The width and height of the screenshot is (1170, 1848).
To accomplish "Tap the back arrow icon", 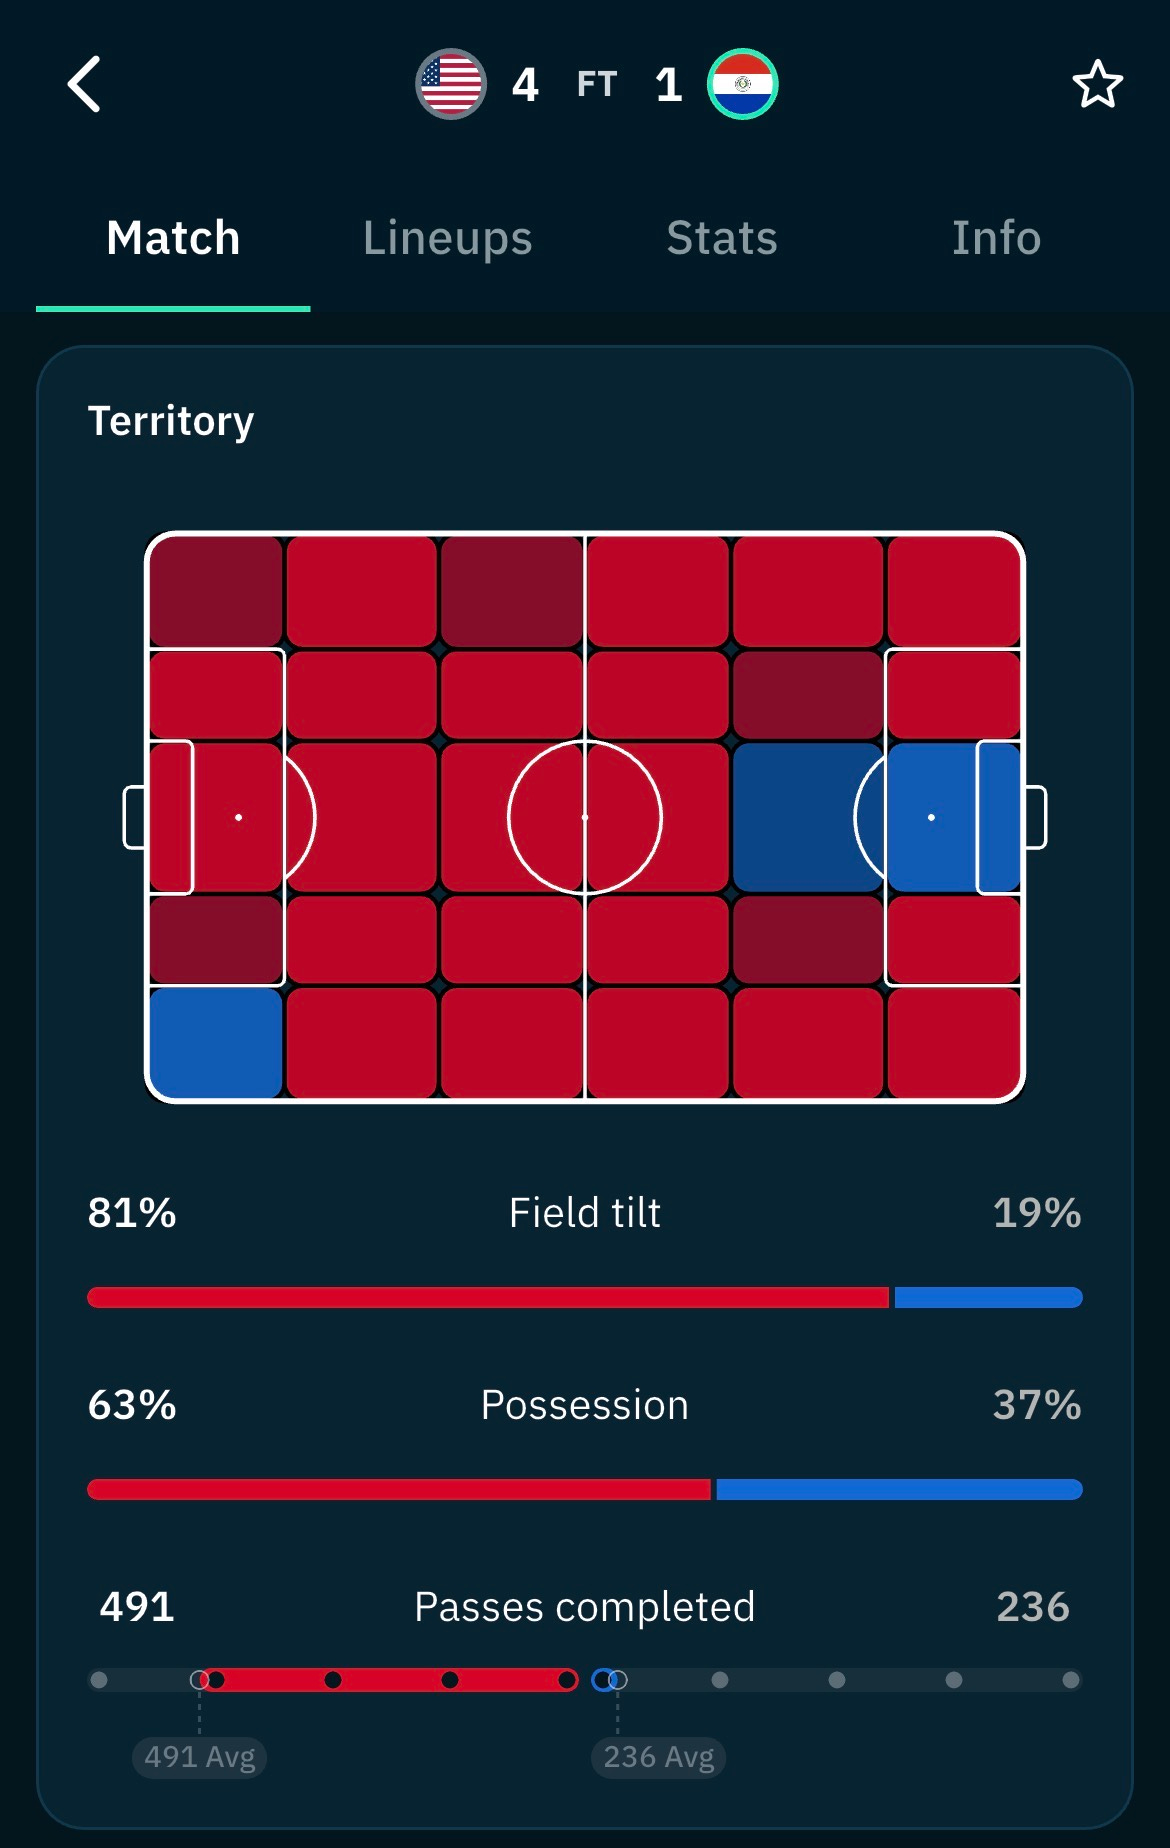I will tap(85, 84).
